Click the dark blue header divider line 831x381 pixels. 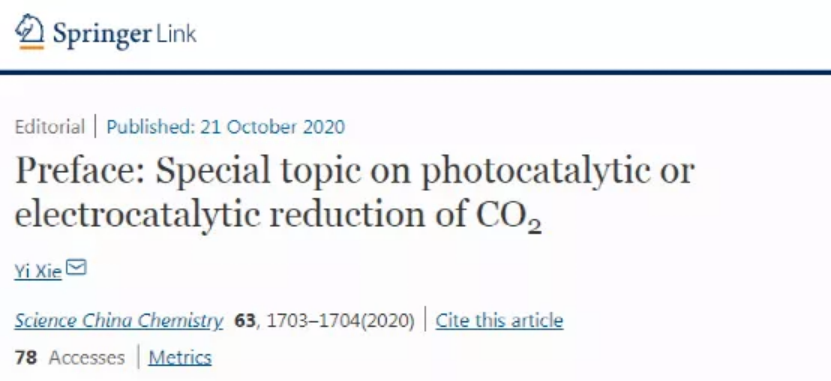416,72
